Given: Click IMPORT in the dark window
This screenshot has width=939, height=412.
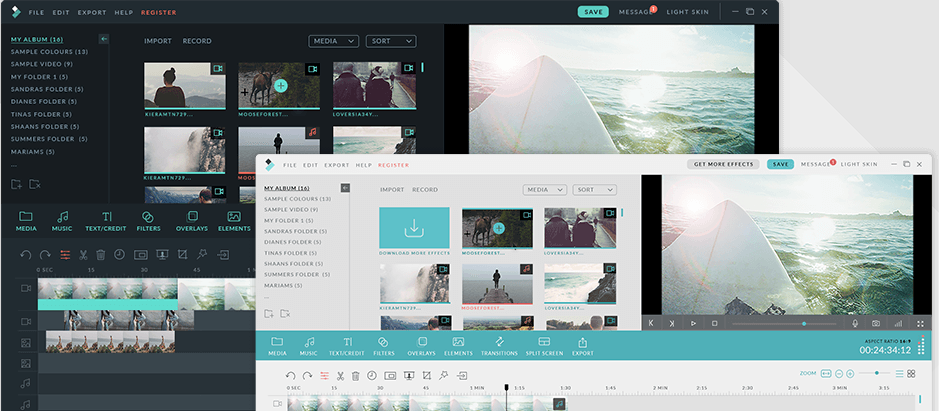Looking at the screenshot, I should 157,41.
